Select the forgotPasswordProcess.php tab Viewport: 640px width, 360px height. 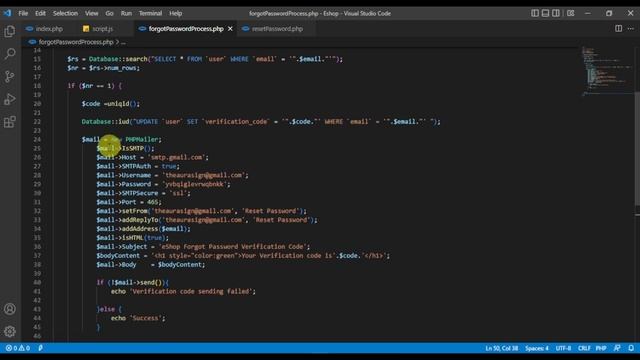pos(186,29)
